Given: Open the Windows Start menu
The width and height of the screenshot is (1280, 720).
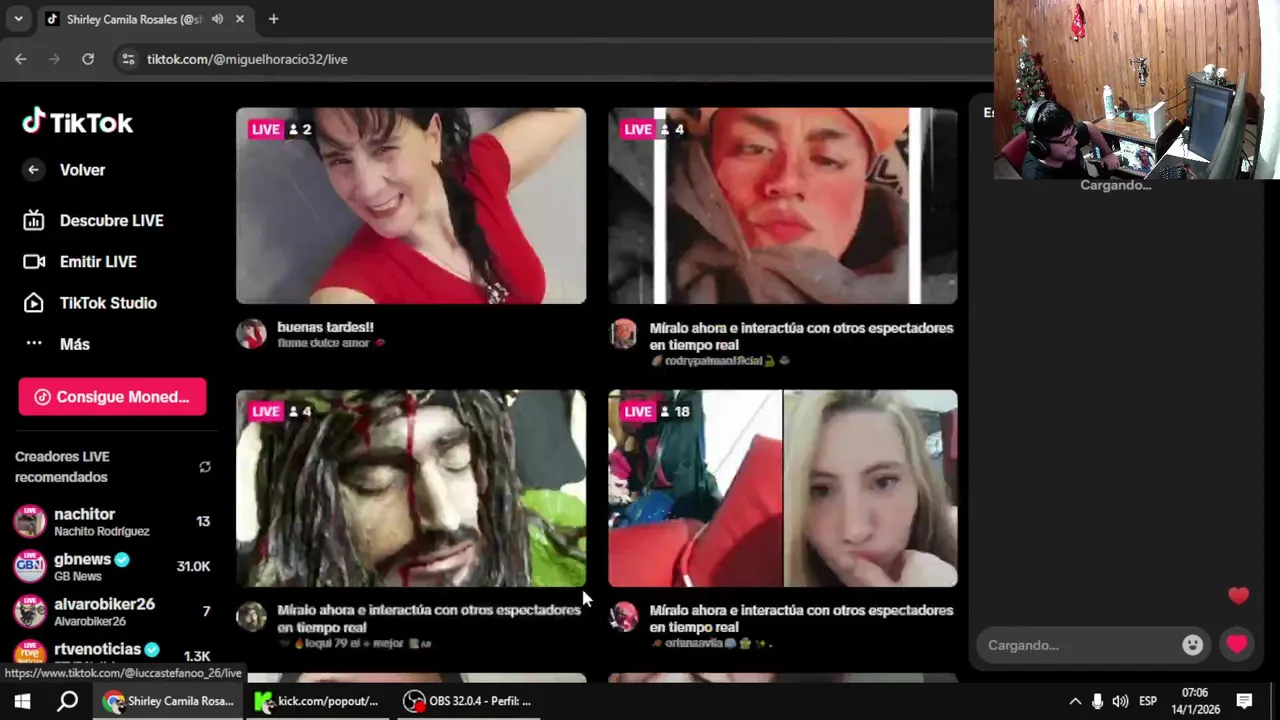Looking at the screenshot, I should (22, 701).
